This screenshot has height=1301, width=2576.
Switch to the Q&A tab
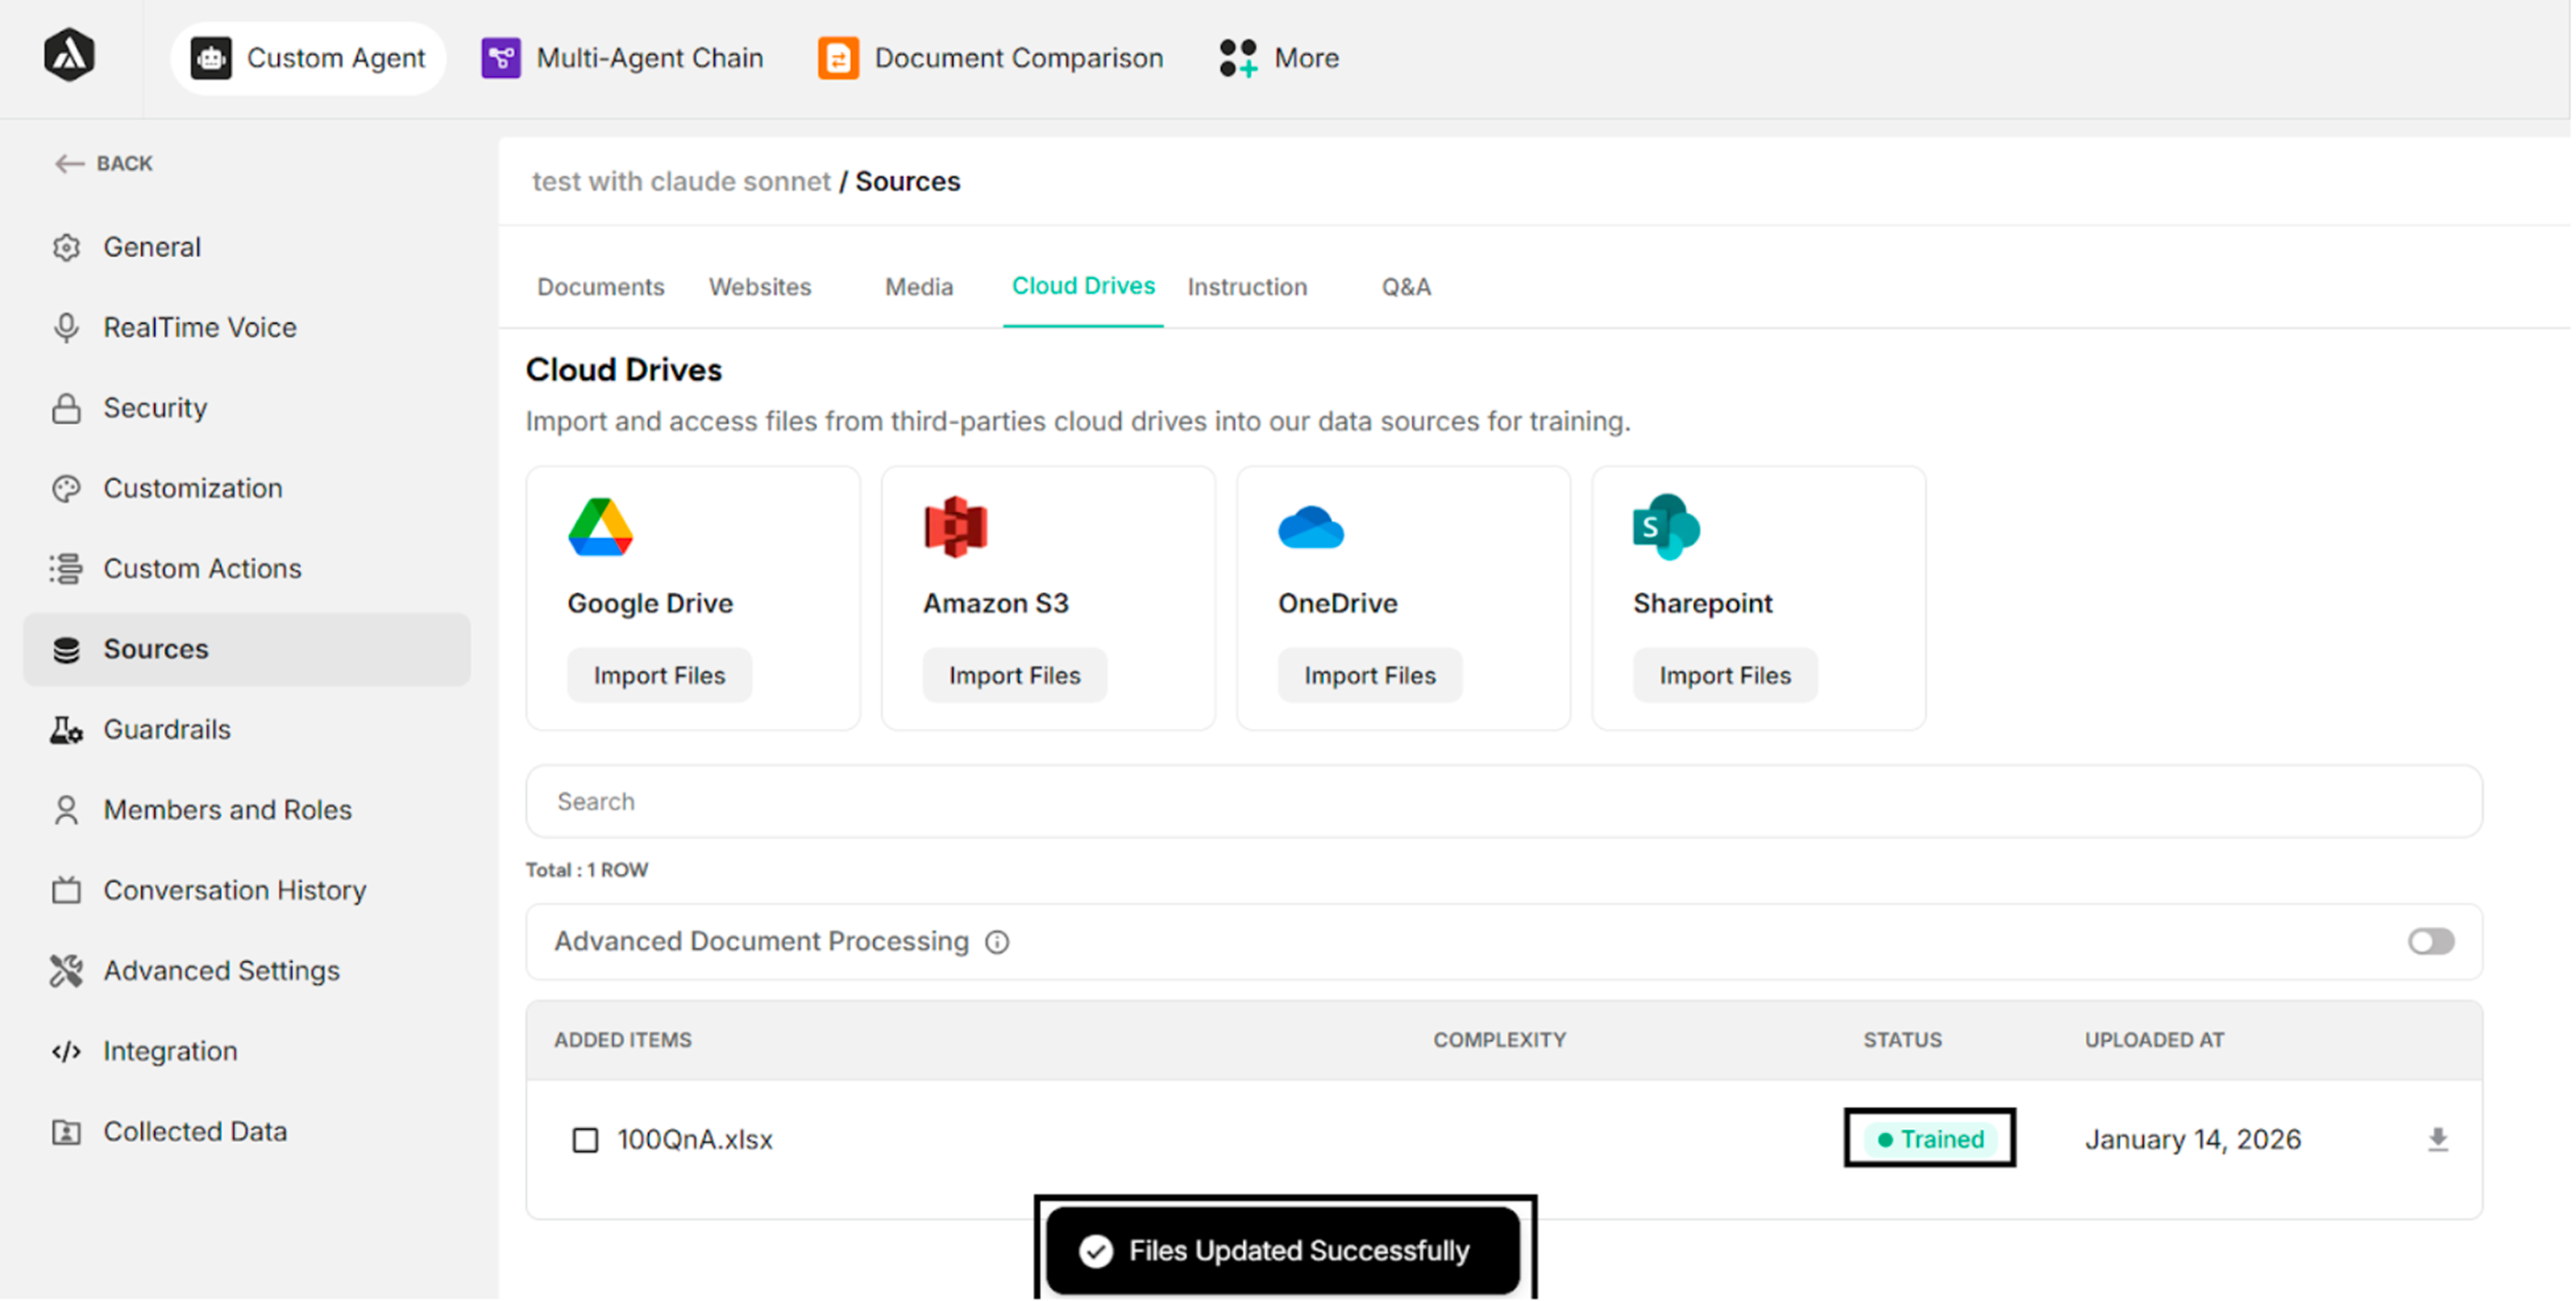coord(1405,287)
